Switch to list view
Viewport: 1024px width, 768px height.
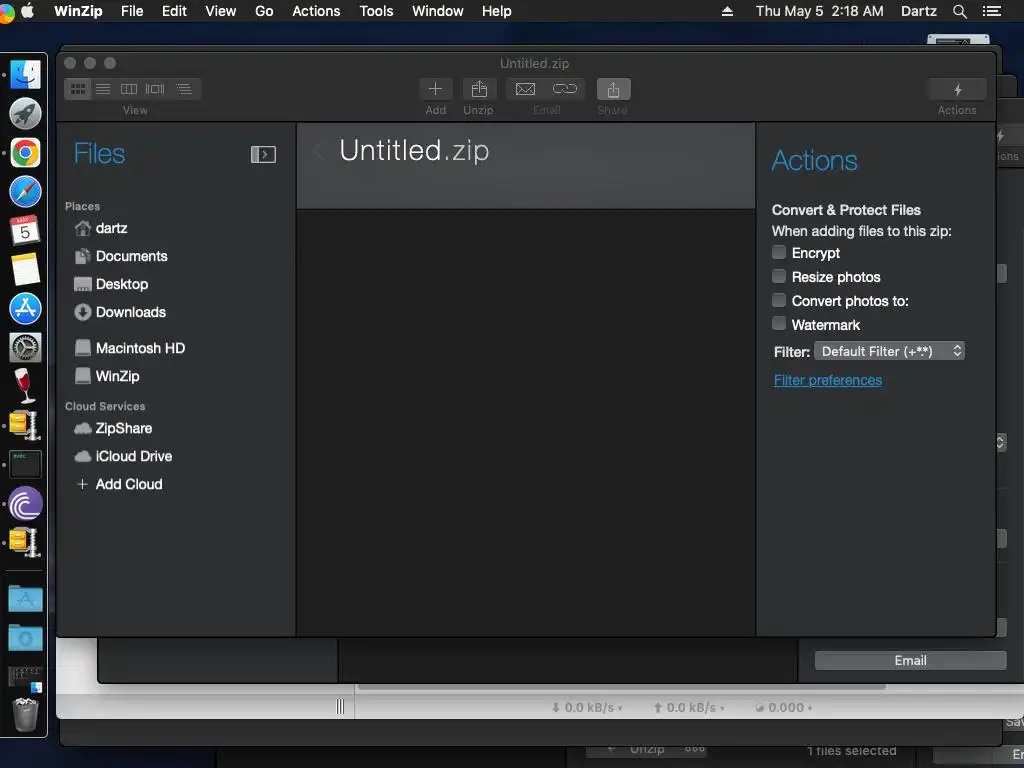[103, 89]
